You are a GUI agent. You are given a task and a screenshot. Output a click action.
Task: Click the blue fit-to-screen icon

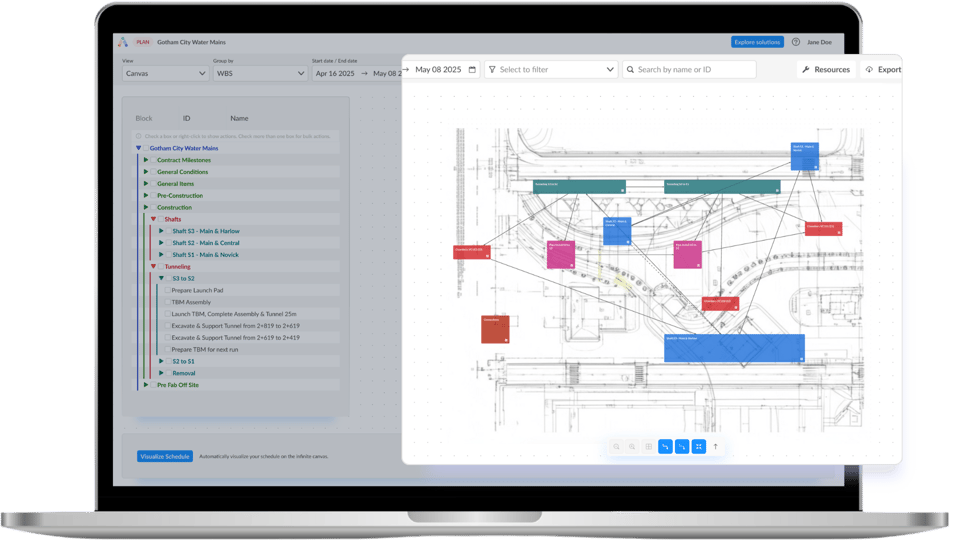699,447
